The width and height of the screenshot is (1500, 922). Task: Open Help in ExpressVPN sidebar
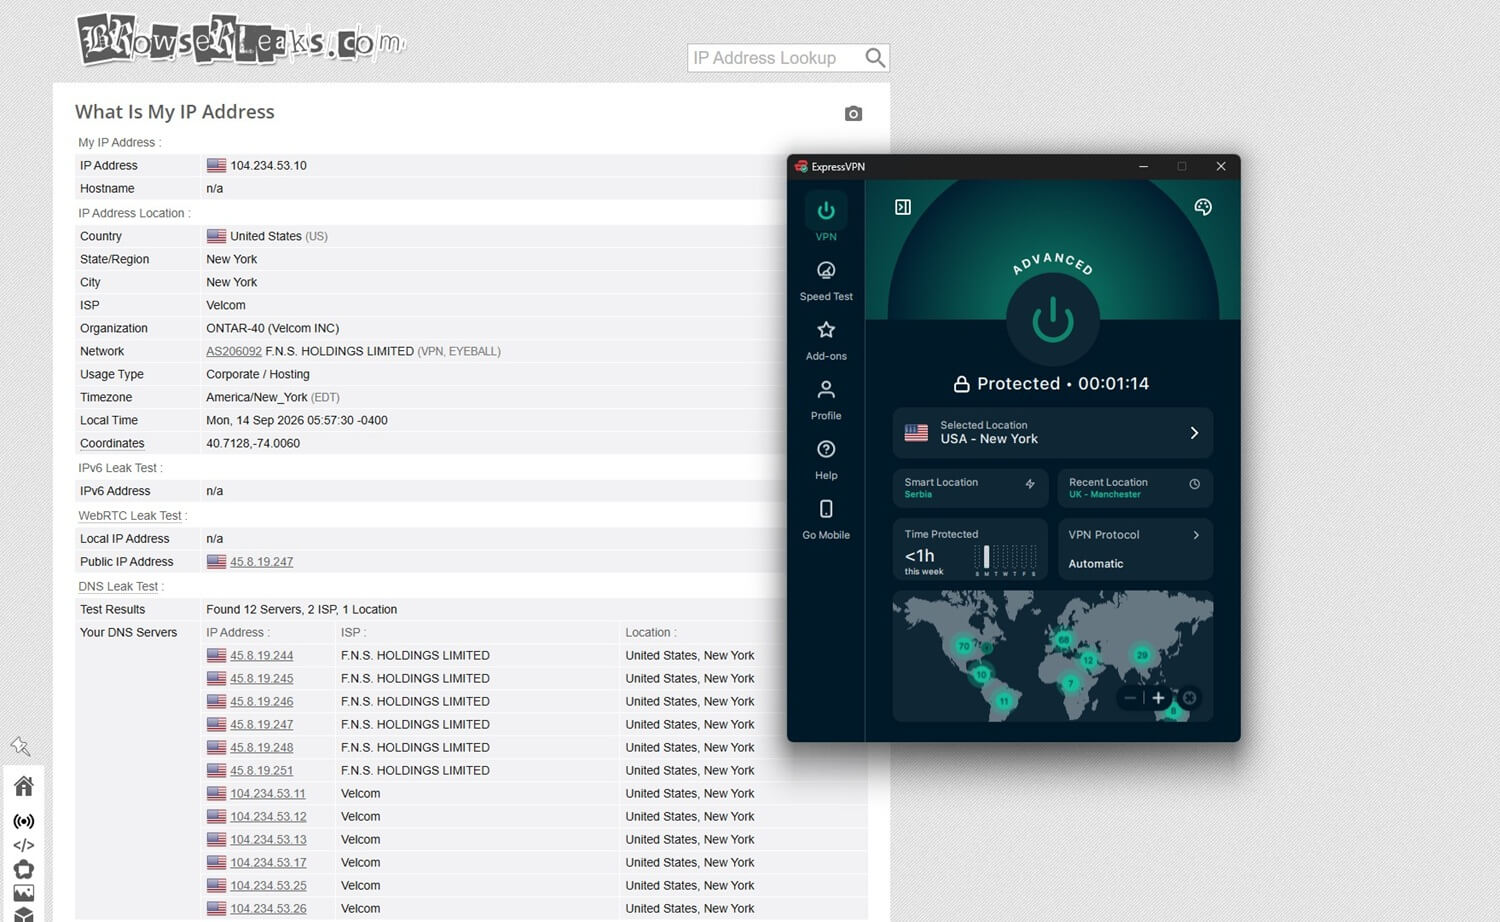[826, 460]
